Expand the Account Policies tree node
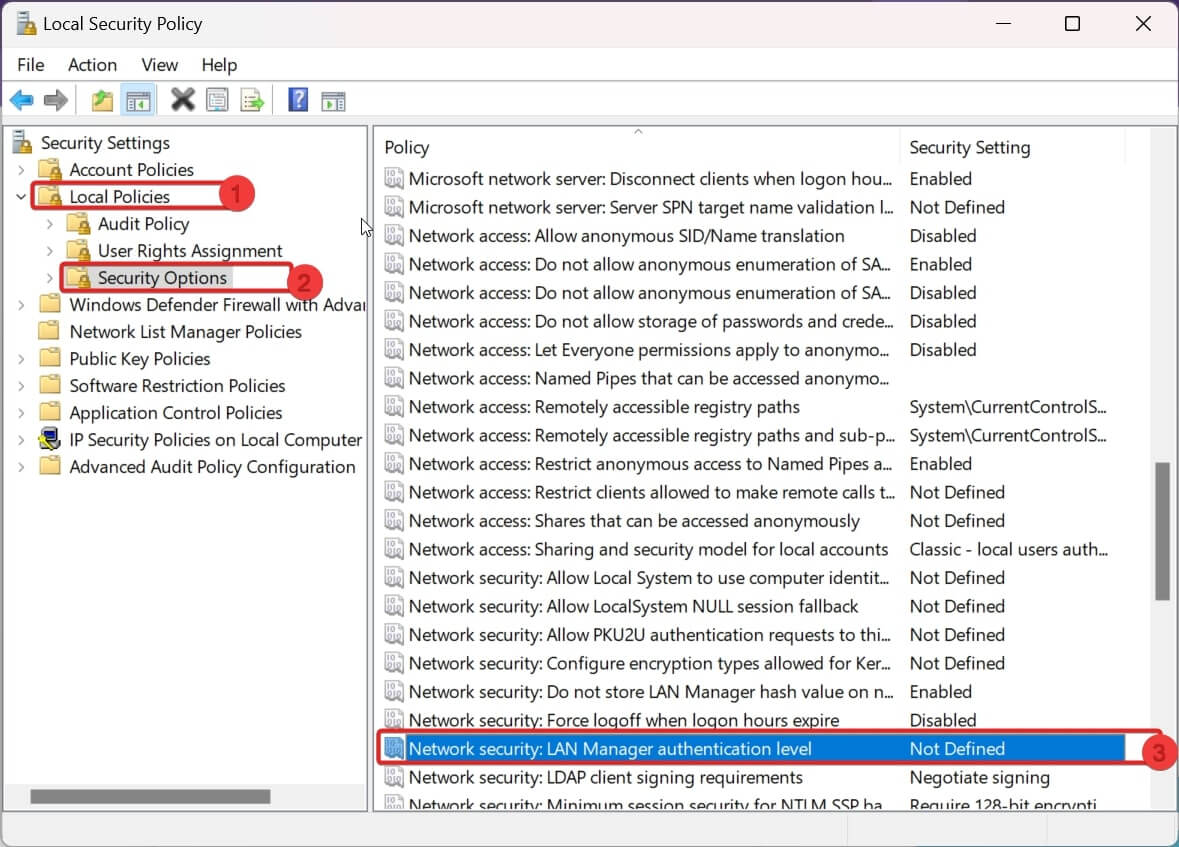1179x847 pixels. tap(21, 170)
